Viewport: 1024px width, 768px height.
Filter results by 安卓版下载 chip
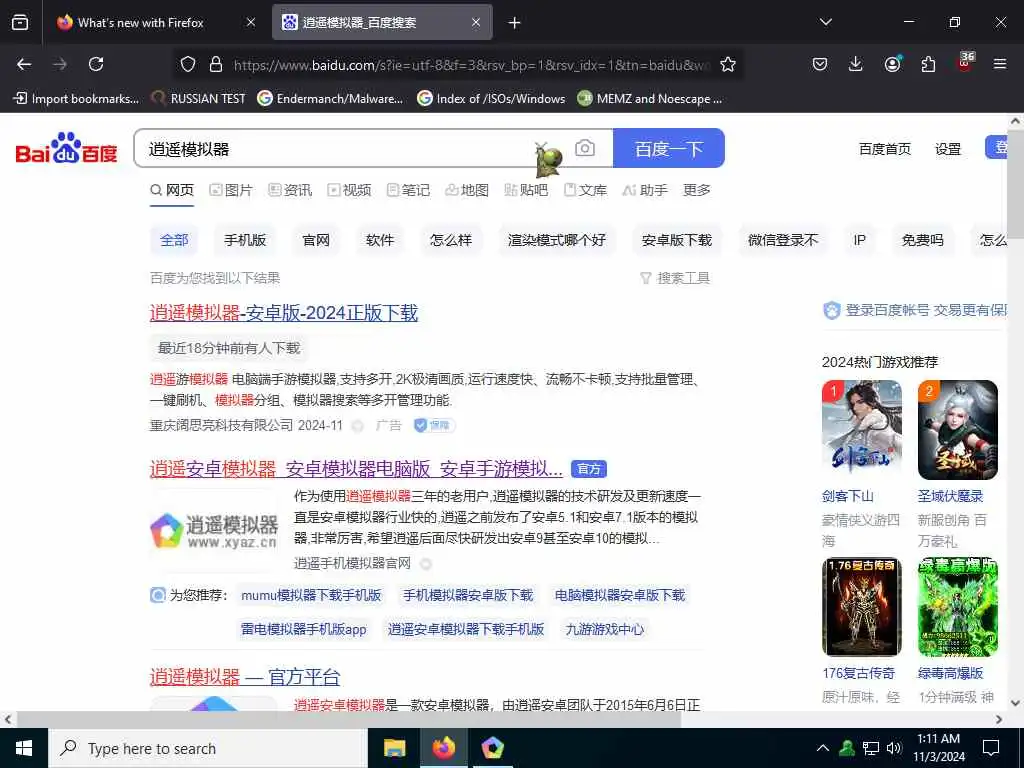click(677, 240)
